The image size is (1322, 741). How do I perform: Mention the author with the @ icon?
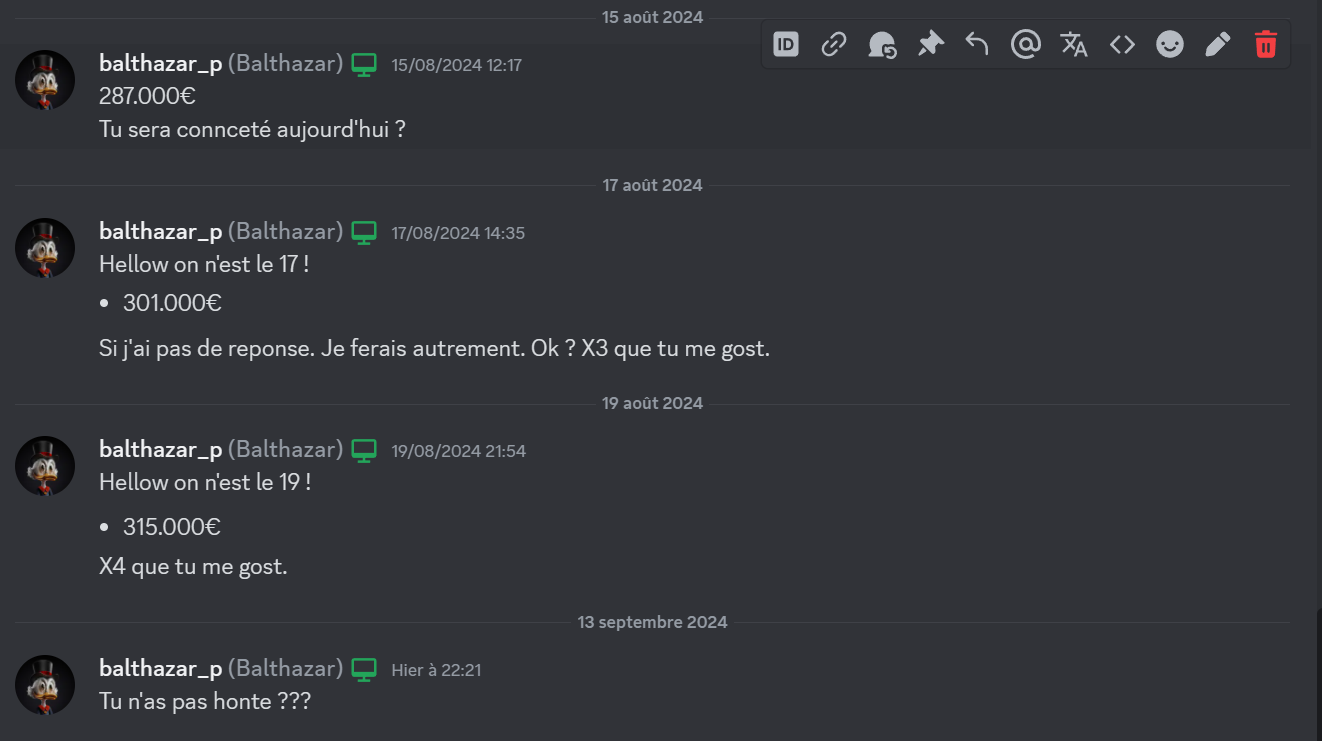(x=1026, y=44)
